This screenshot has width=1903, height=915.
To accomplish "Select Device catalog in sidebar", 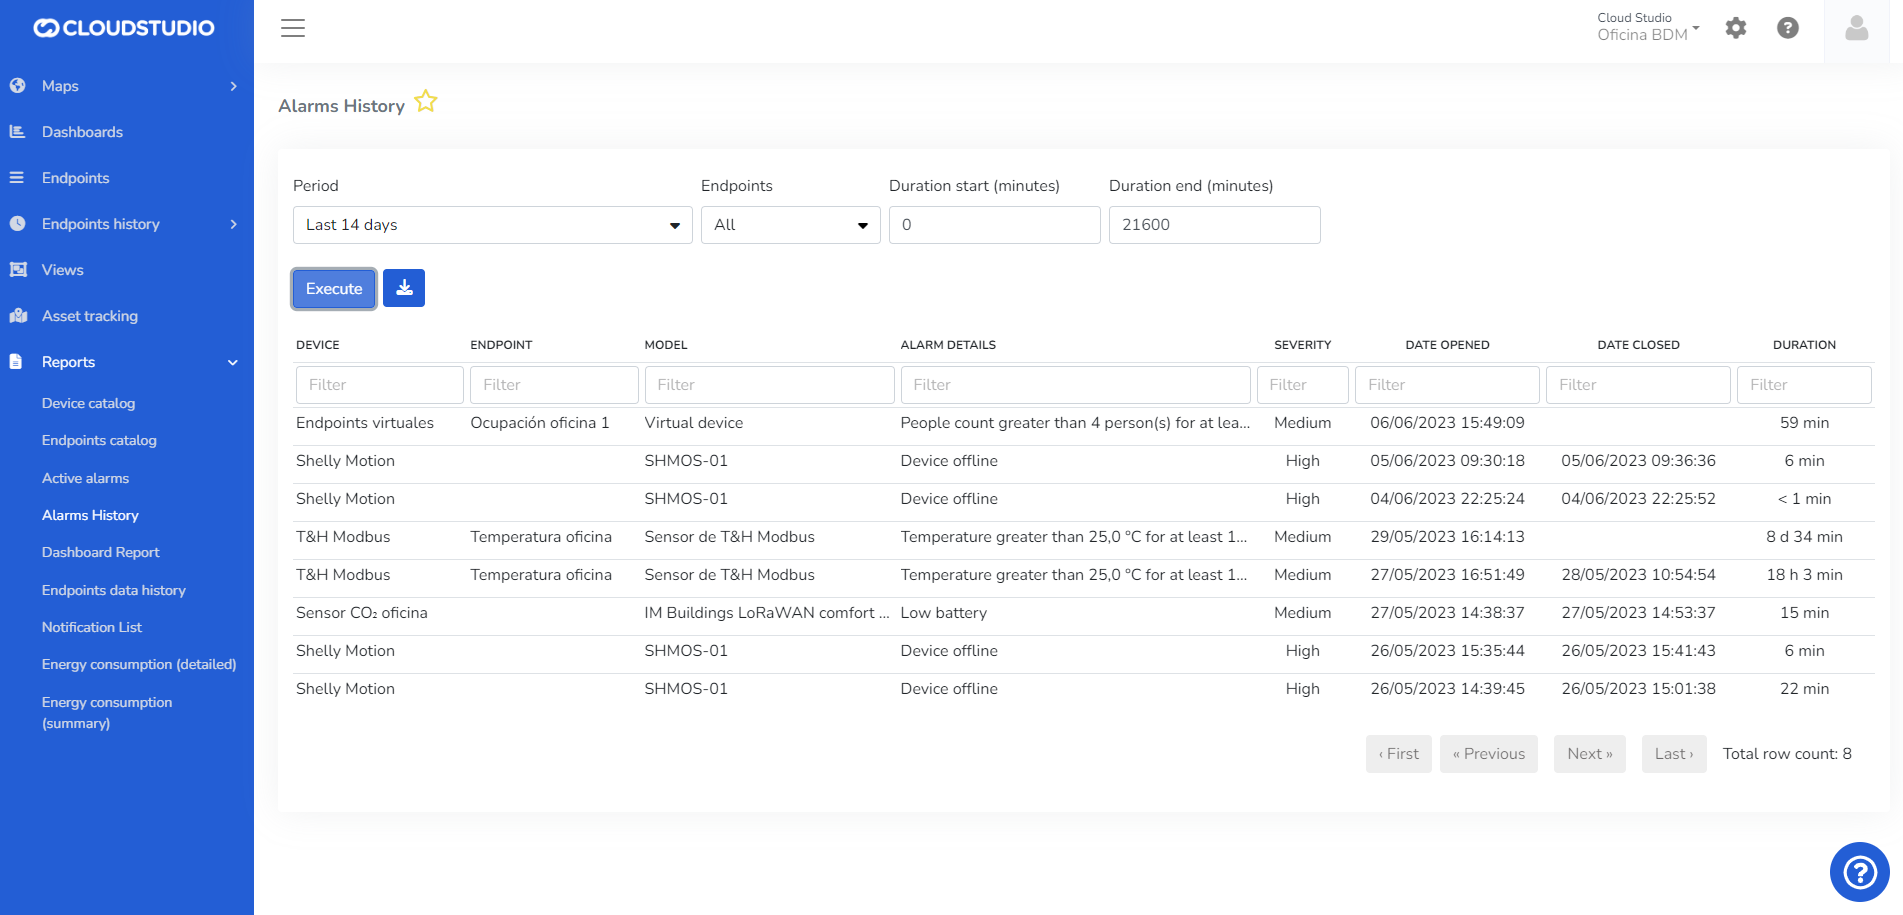I will 88,403.
